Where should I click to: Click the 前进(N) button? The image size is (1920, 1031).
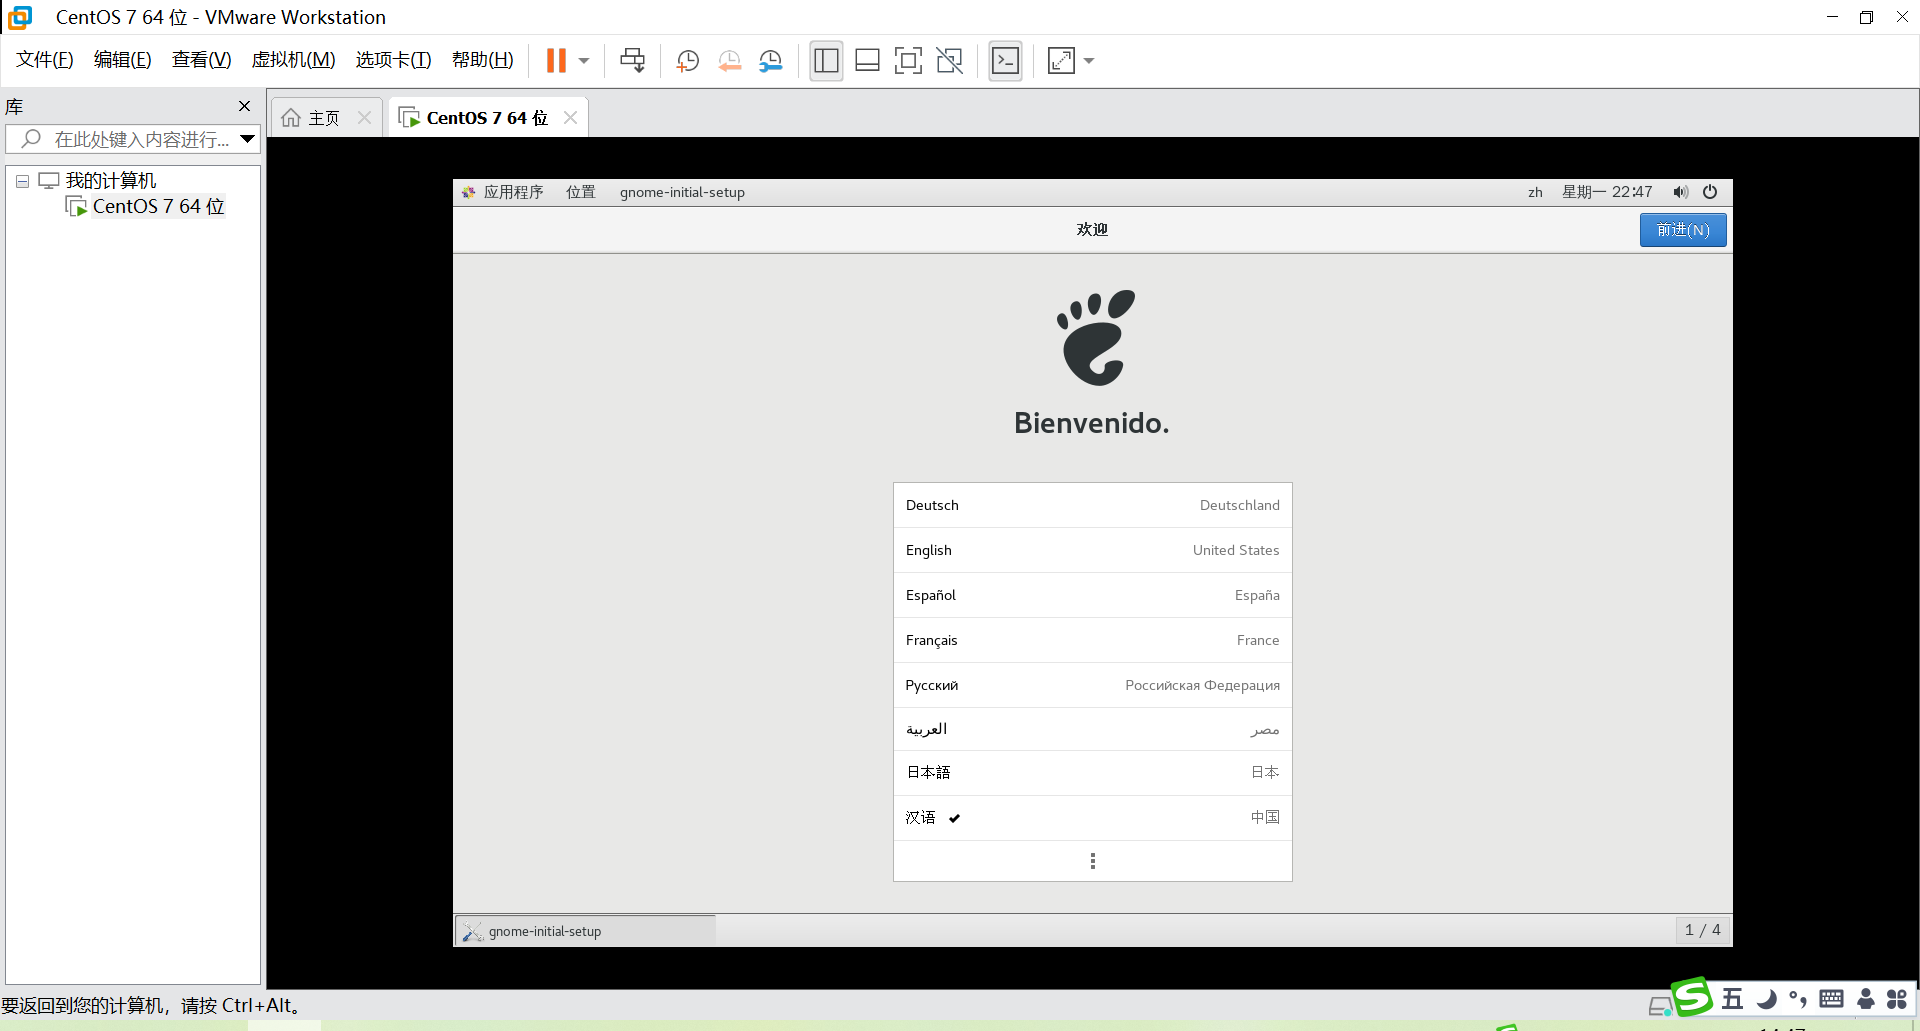point(1683,230)
